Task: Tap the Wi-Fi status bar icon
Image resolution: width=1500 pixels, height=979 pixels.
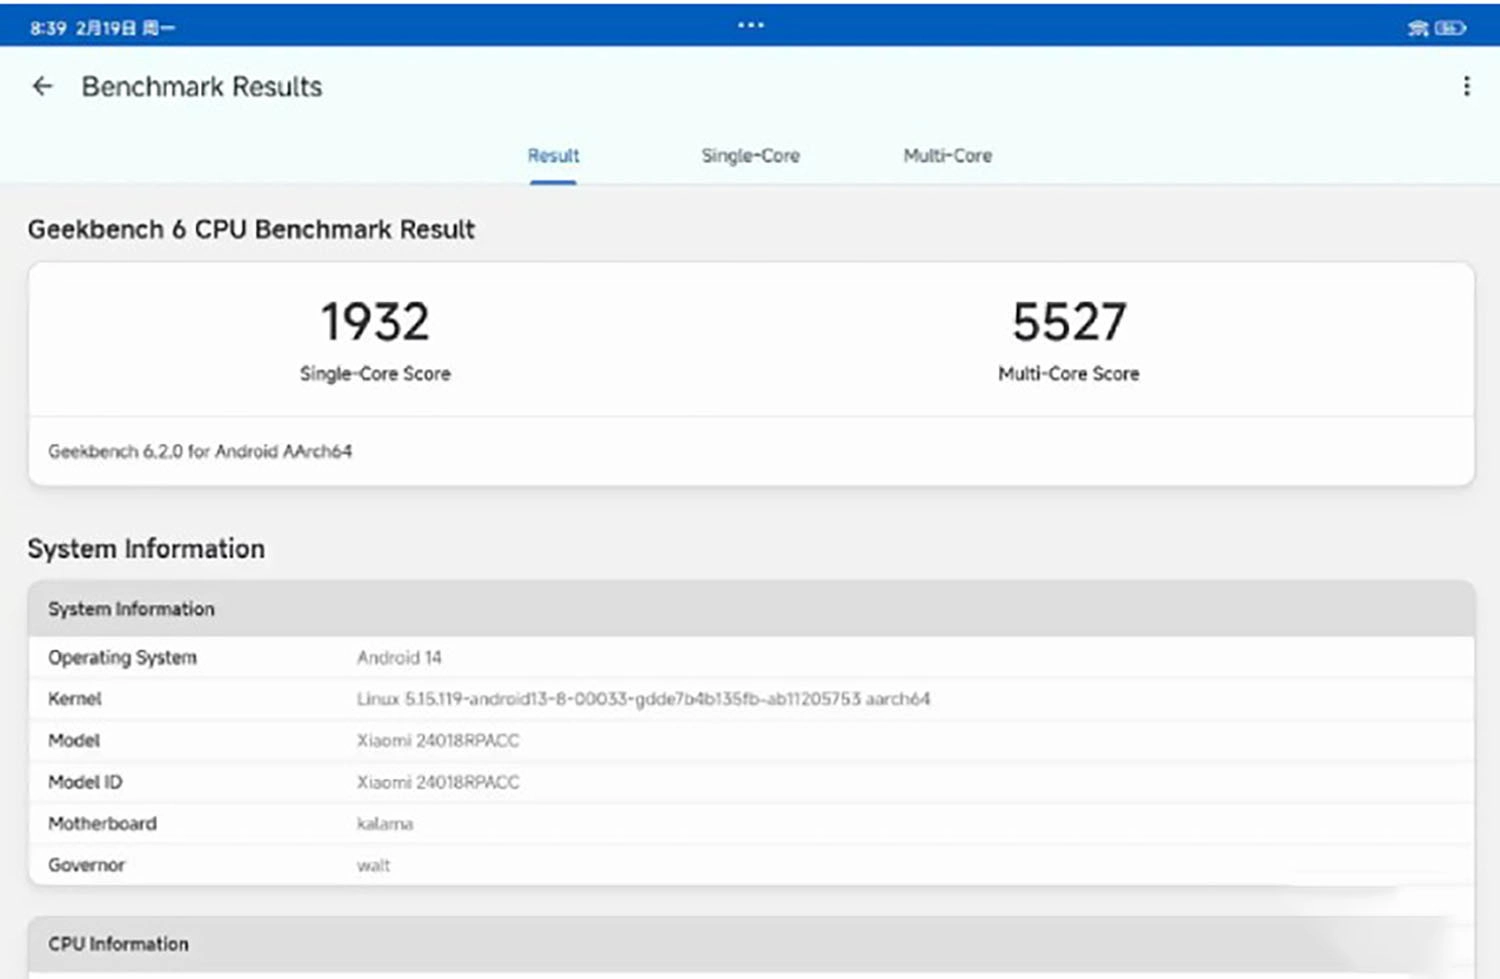Action: click(x=1417, y=28)
